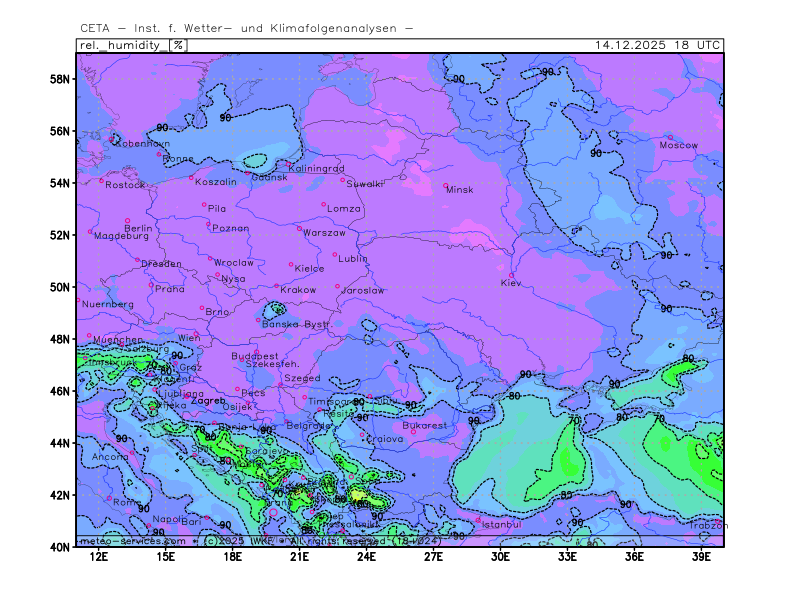Click the Praha city label
The width and height of the screenshot is (800, 600).
(169, 289)
